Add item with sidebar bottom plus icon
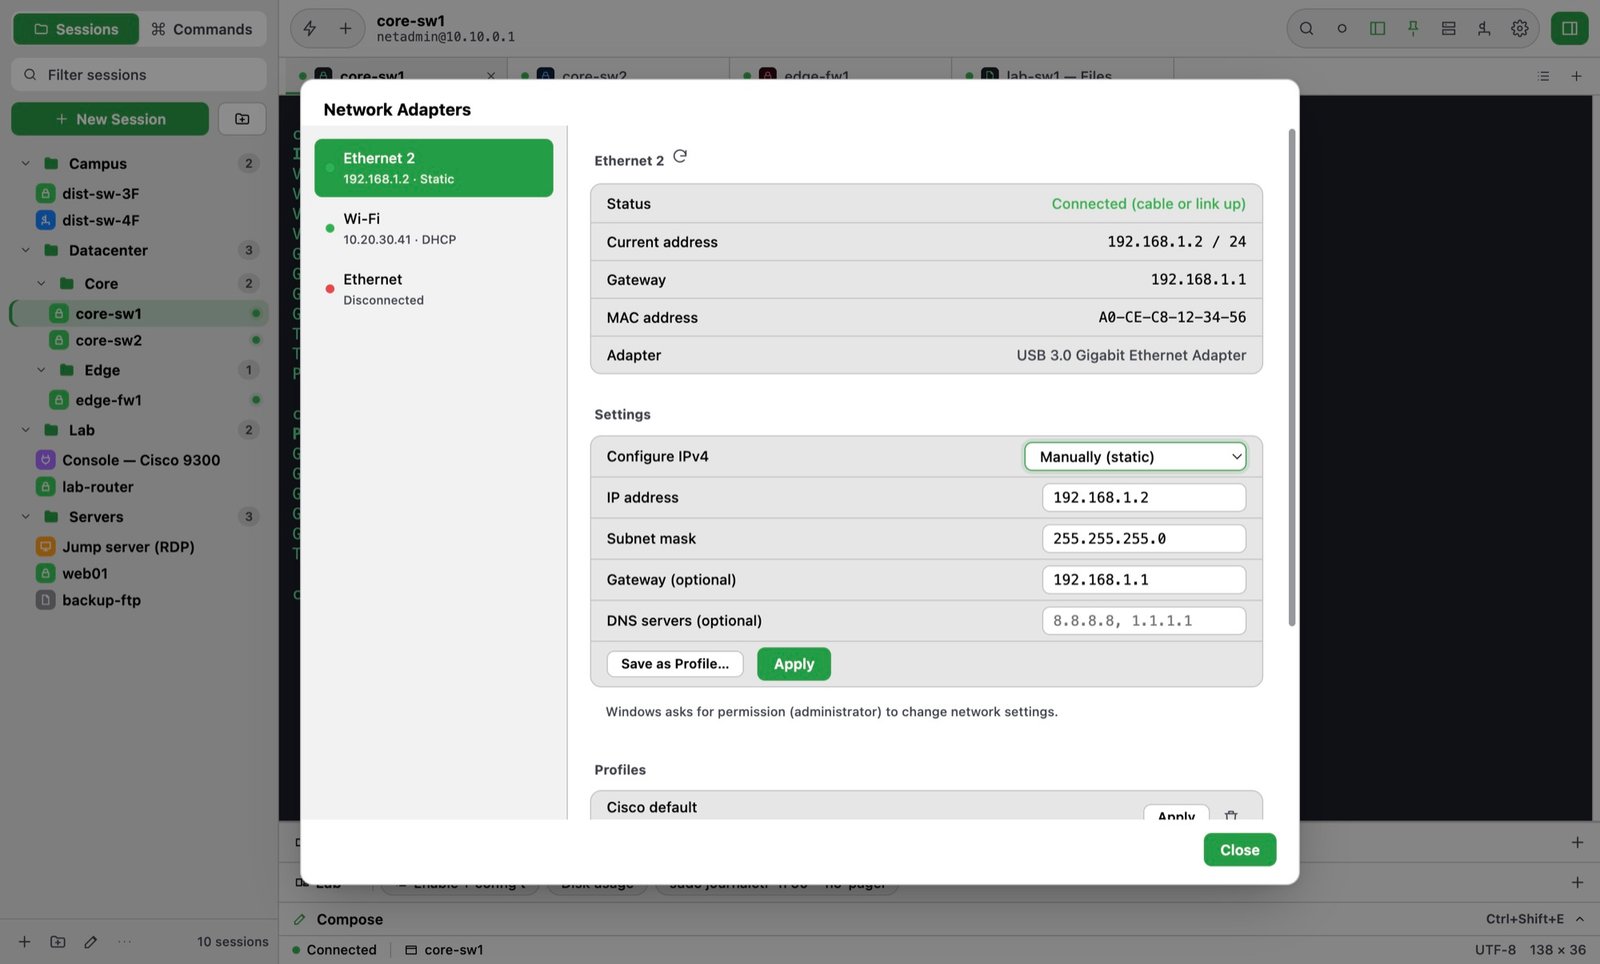Image resolution: width=1600 pixels, height=964 pixels. tap(25, 942)
